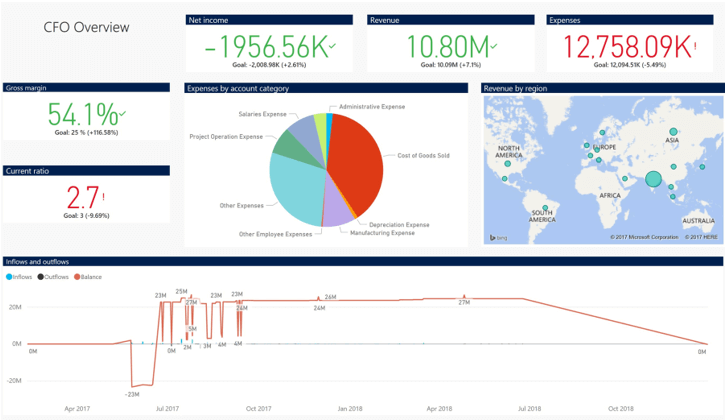Screen dimensions: 726x420
Task: Click the Balance legend marker
Action: point(77,277)
